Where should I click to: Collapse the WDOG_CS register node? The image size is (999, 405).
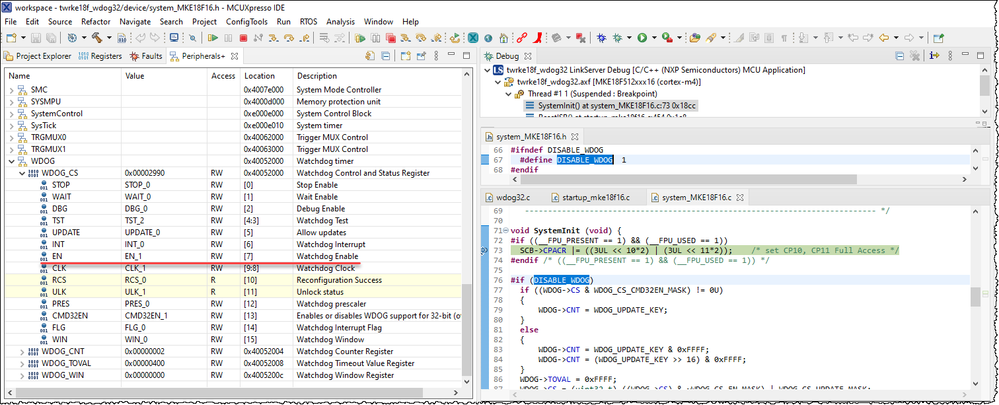coord(23,172)
